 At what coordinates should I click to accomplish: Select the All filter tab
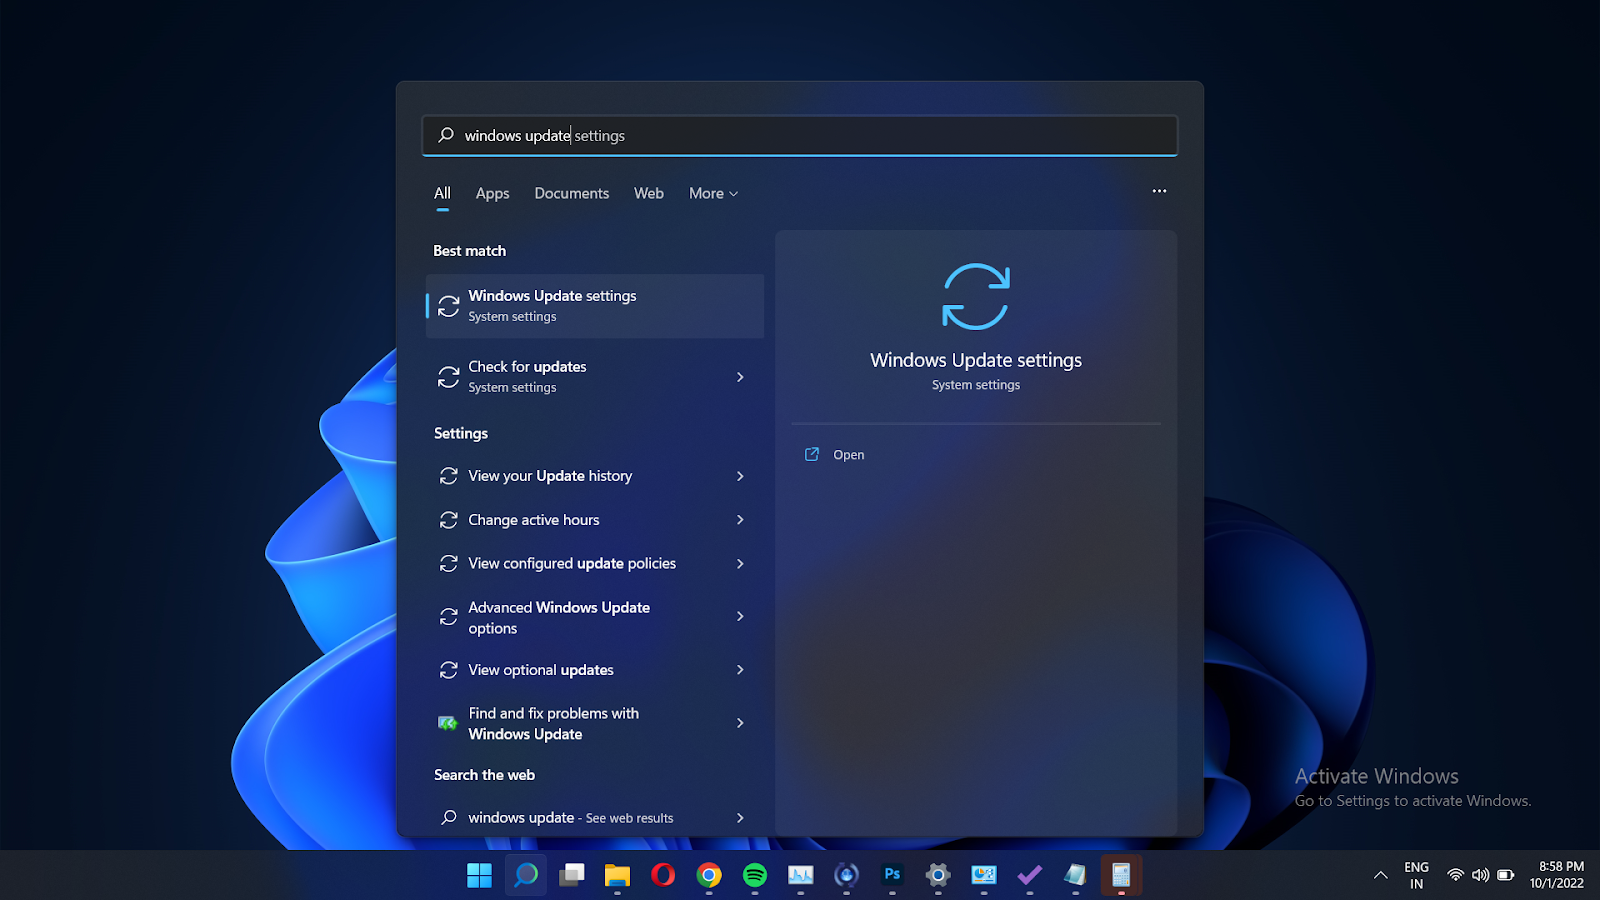442,194
